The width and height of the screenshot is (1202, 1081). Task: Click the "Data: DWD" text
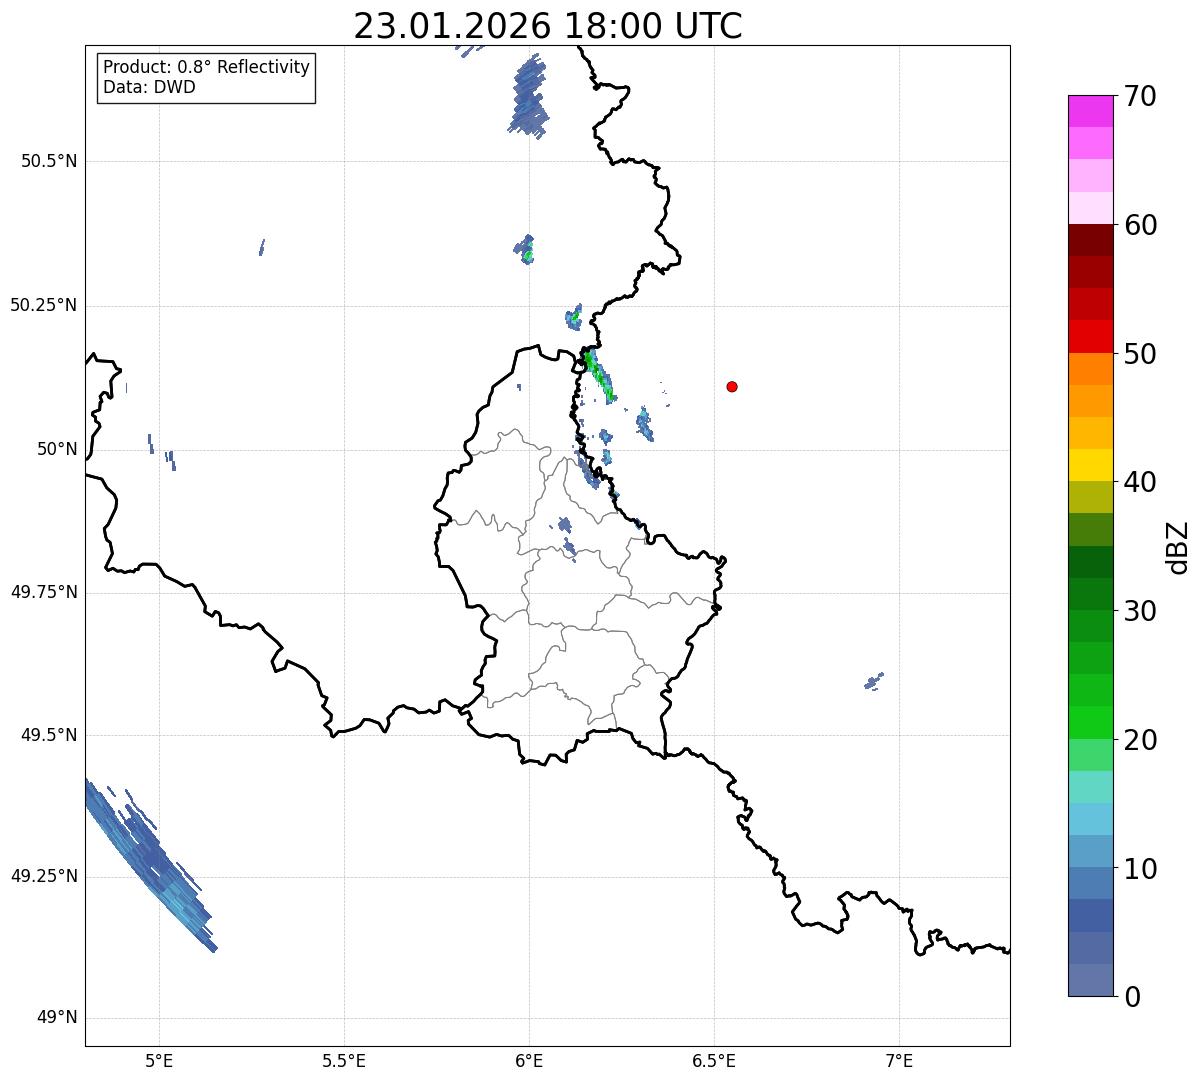149,87
